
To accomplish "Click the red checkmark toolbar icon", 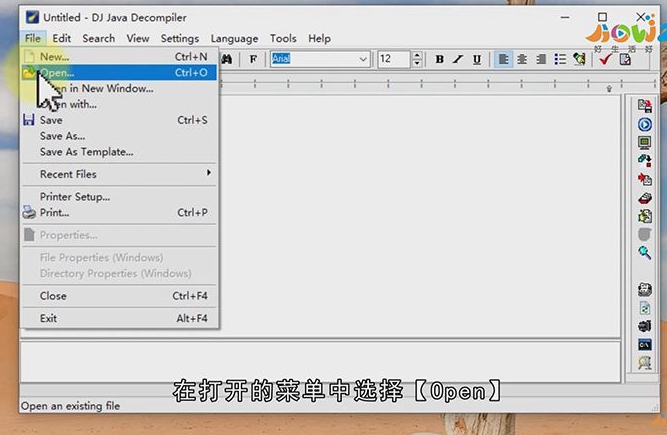I will [605, 59].
